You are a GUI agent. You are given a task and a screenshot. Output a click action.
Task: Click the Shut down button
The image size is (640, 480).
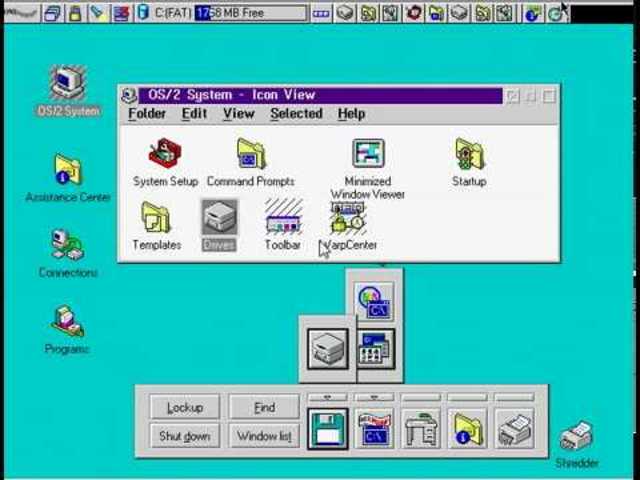(x=185, y=436)
